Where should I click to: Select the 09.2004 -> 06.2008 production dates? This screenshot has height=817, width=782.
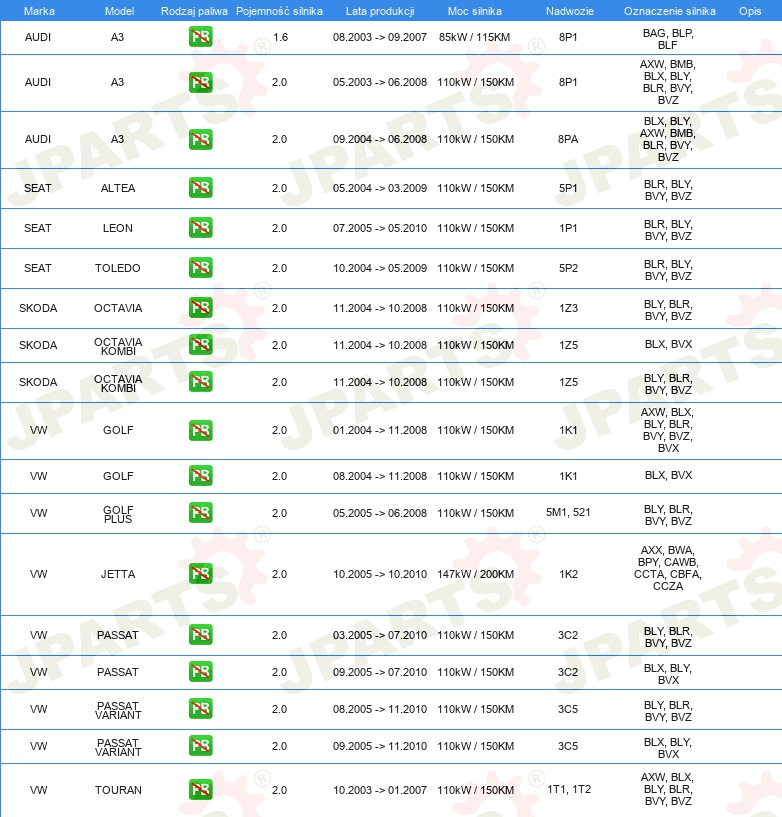380,139
